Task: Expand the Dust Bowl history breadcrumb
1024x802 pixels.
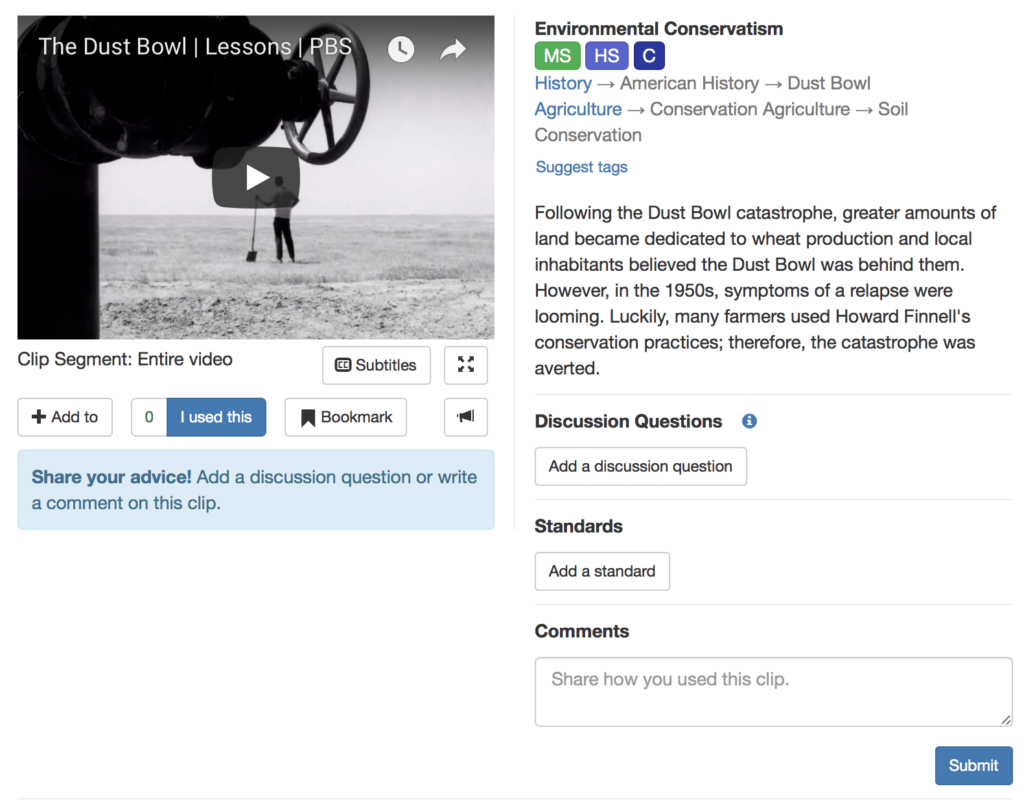Action: pyautogui.click(x=829, y=83)
